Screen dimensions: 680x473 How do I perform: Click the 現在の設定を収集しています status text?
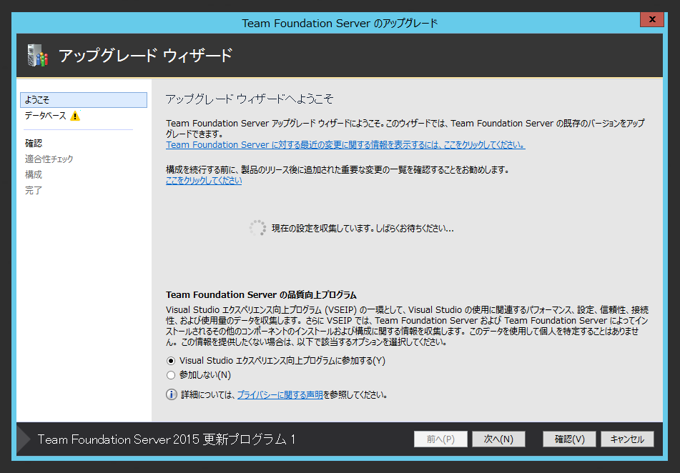click(363, 228)
